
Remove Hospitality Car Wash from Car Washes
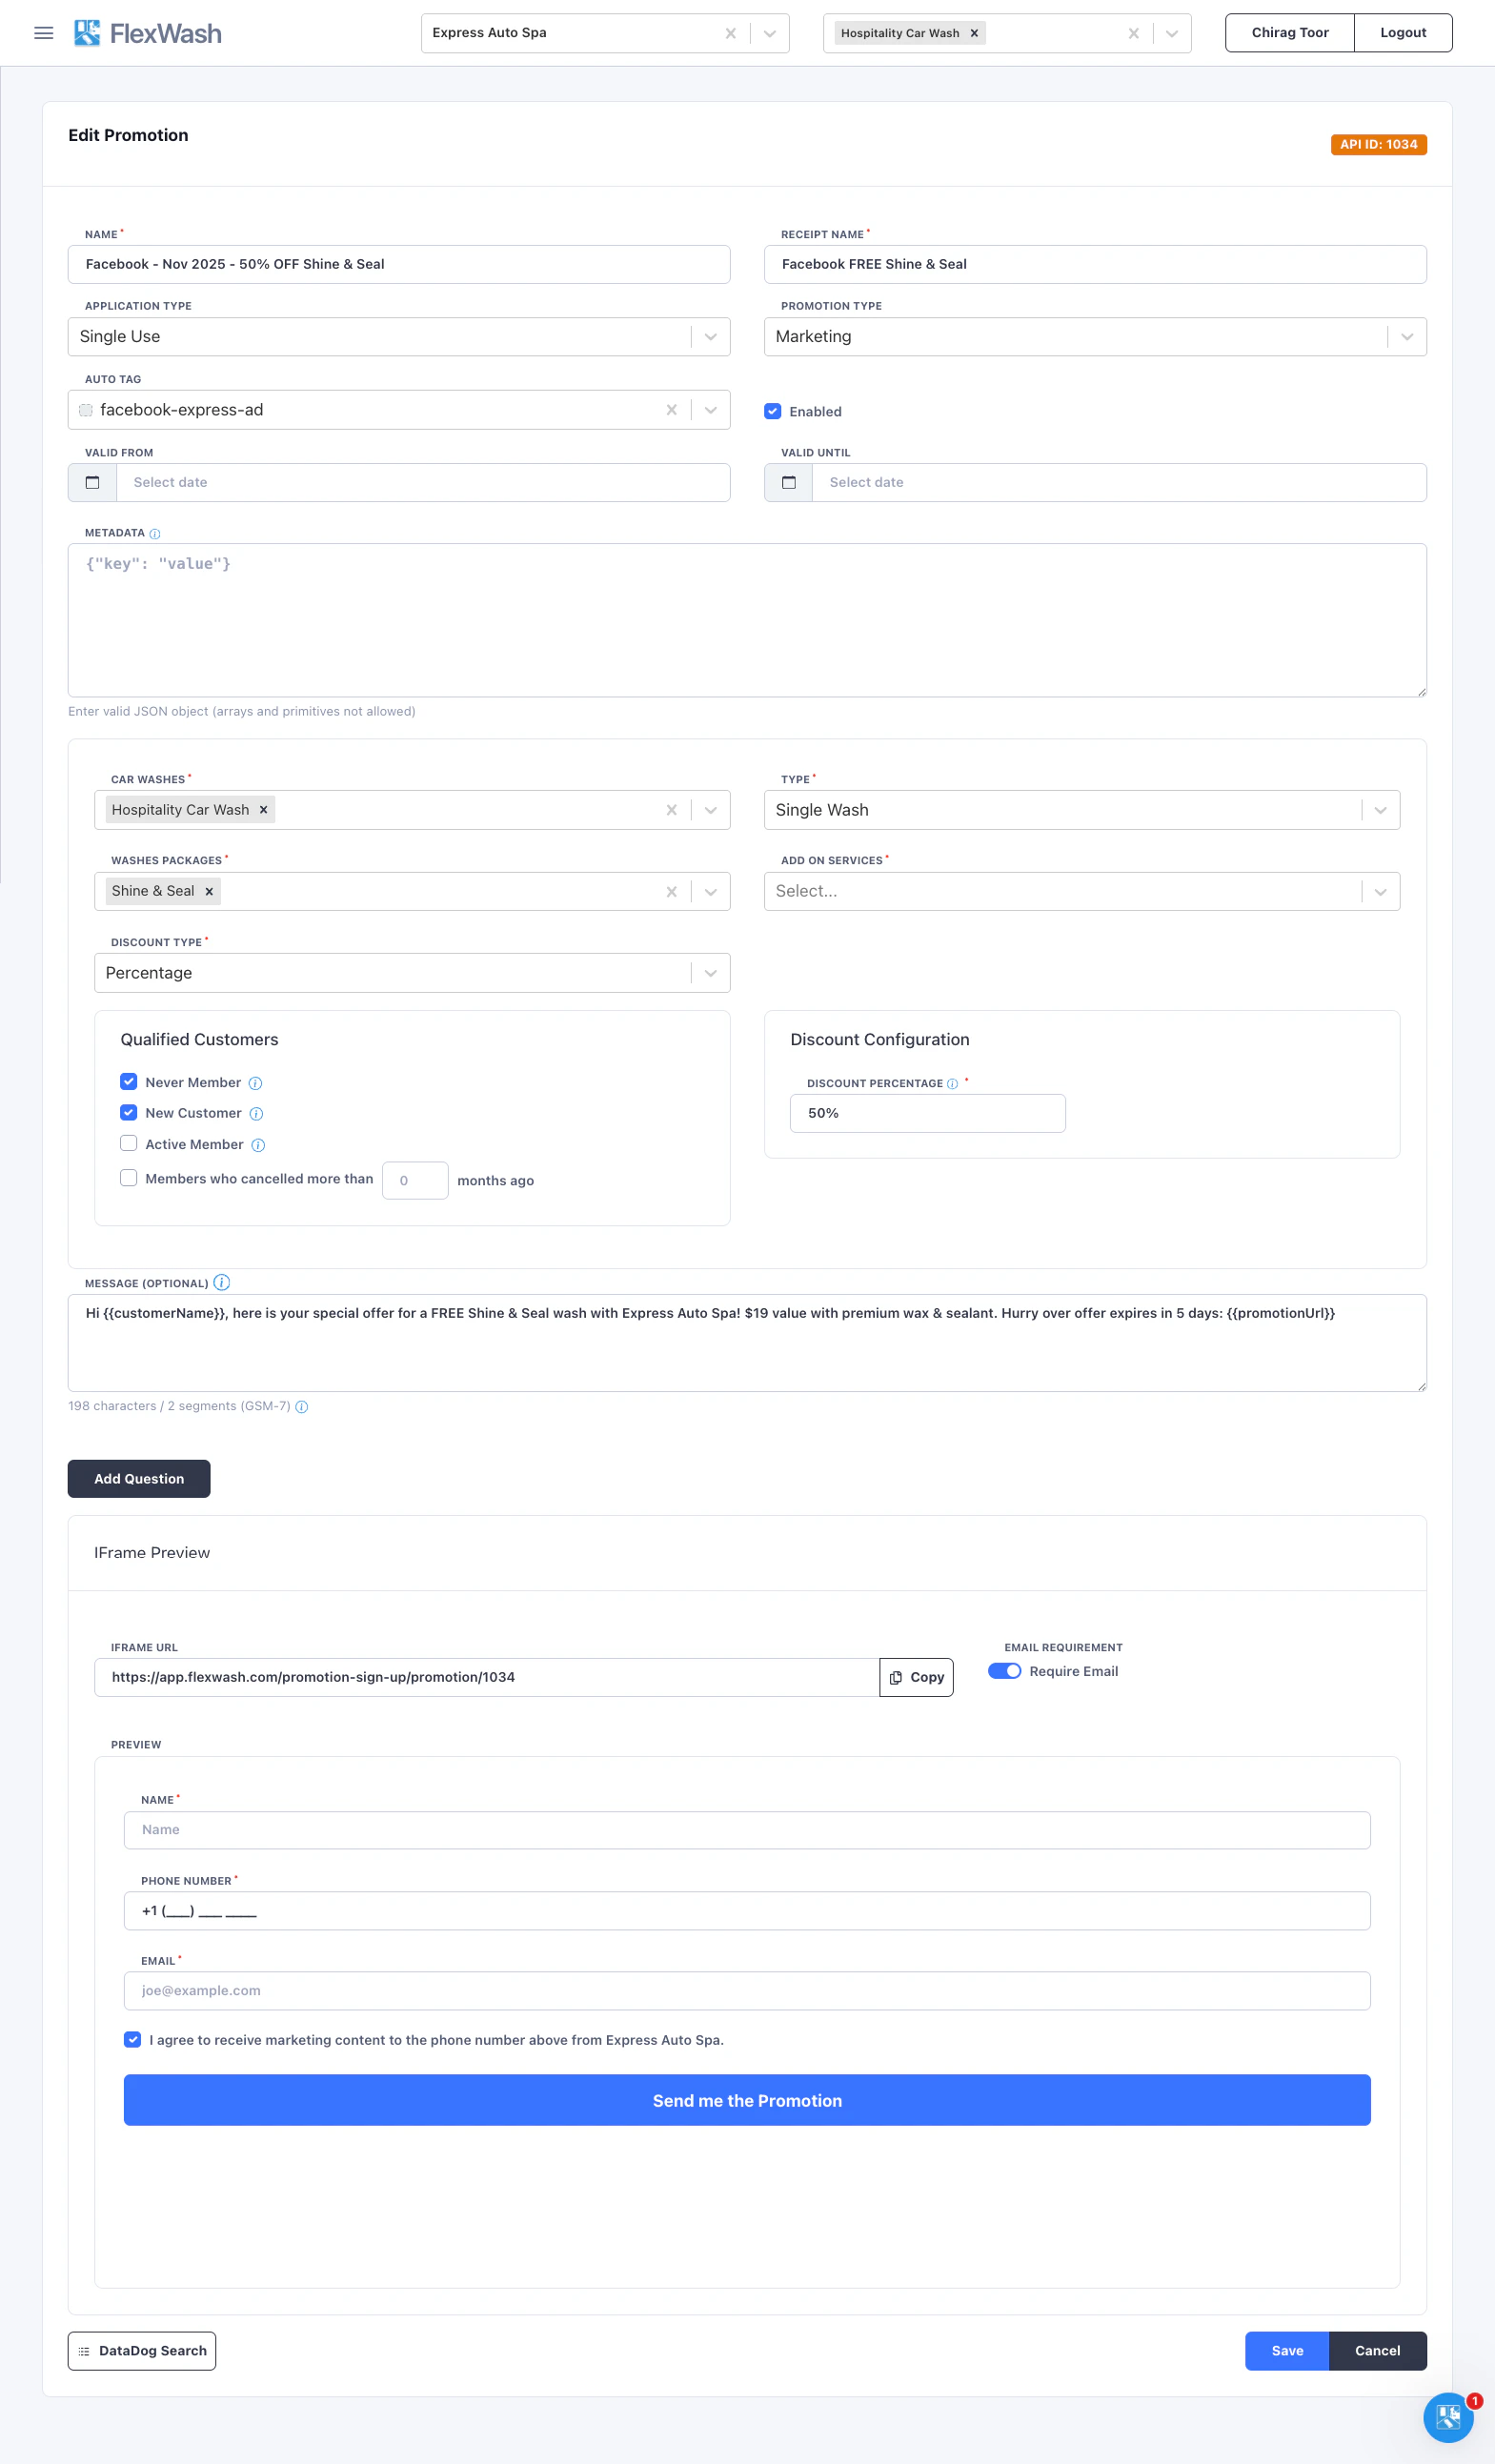(264, 810)
